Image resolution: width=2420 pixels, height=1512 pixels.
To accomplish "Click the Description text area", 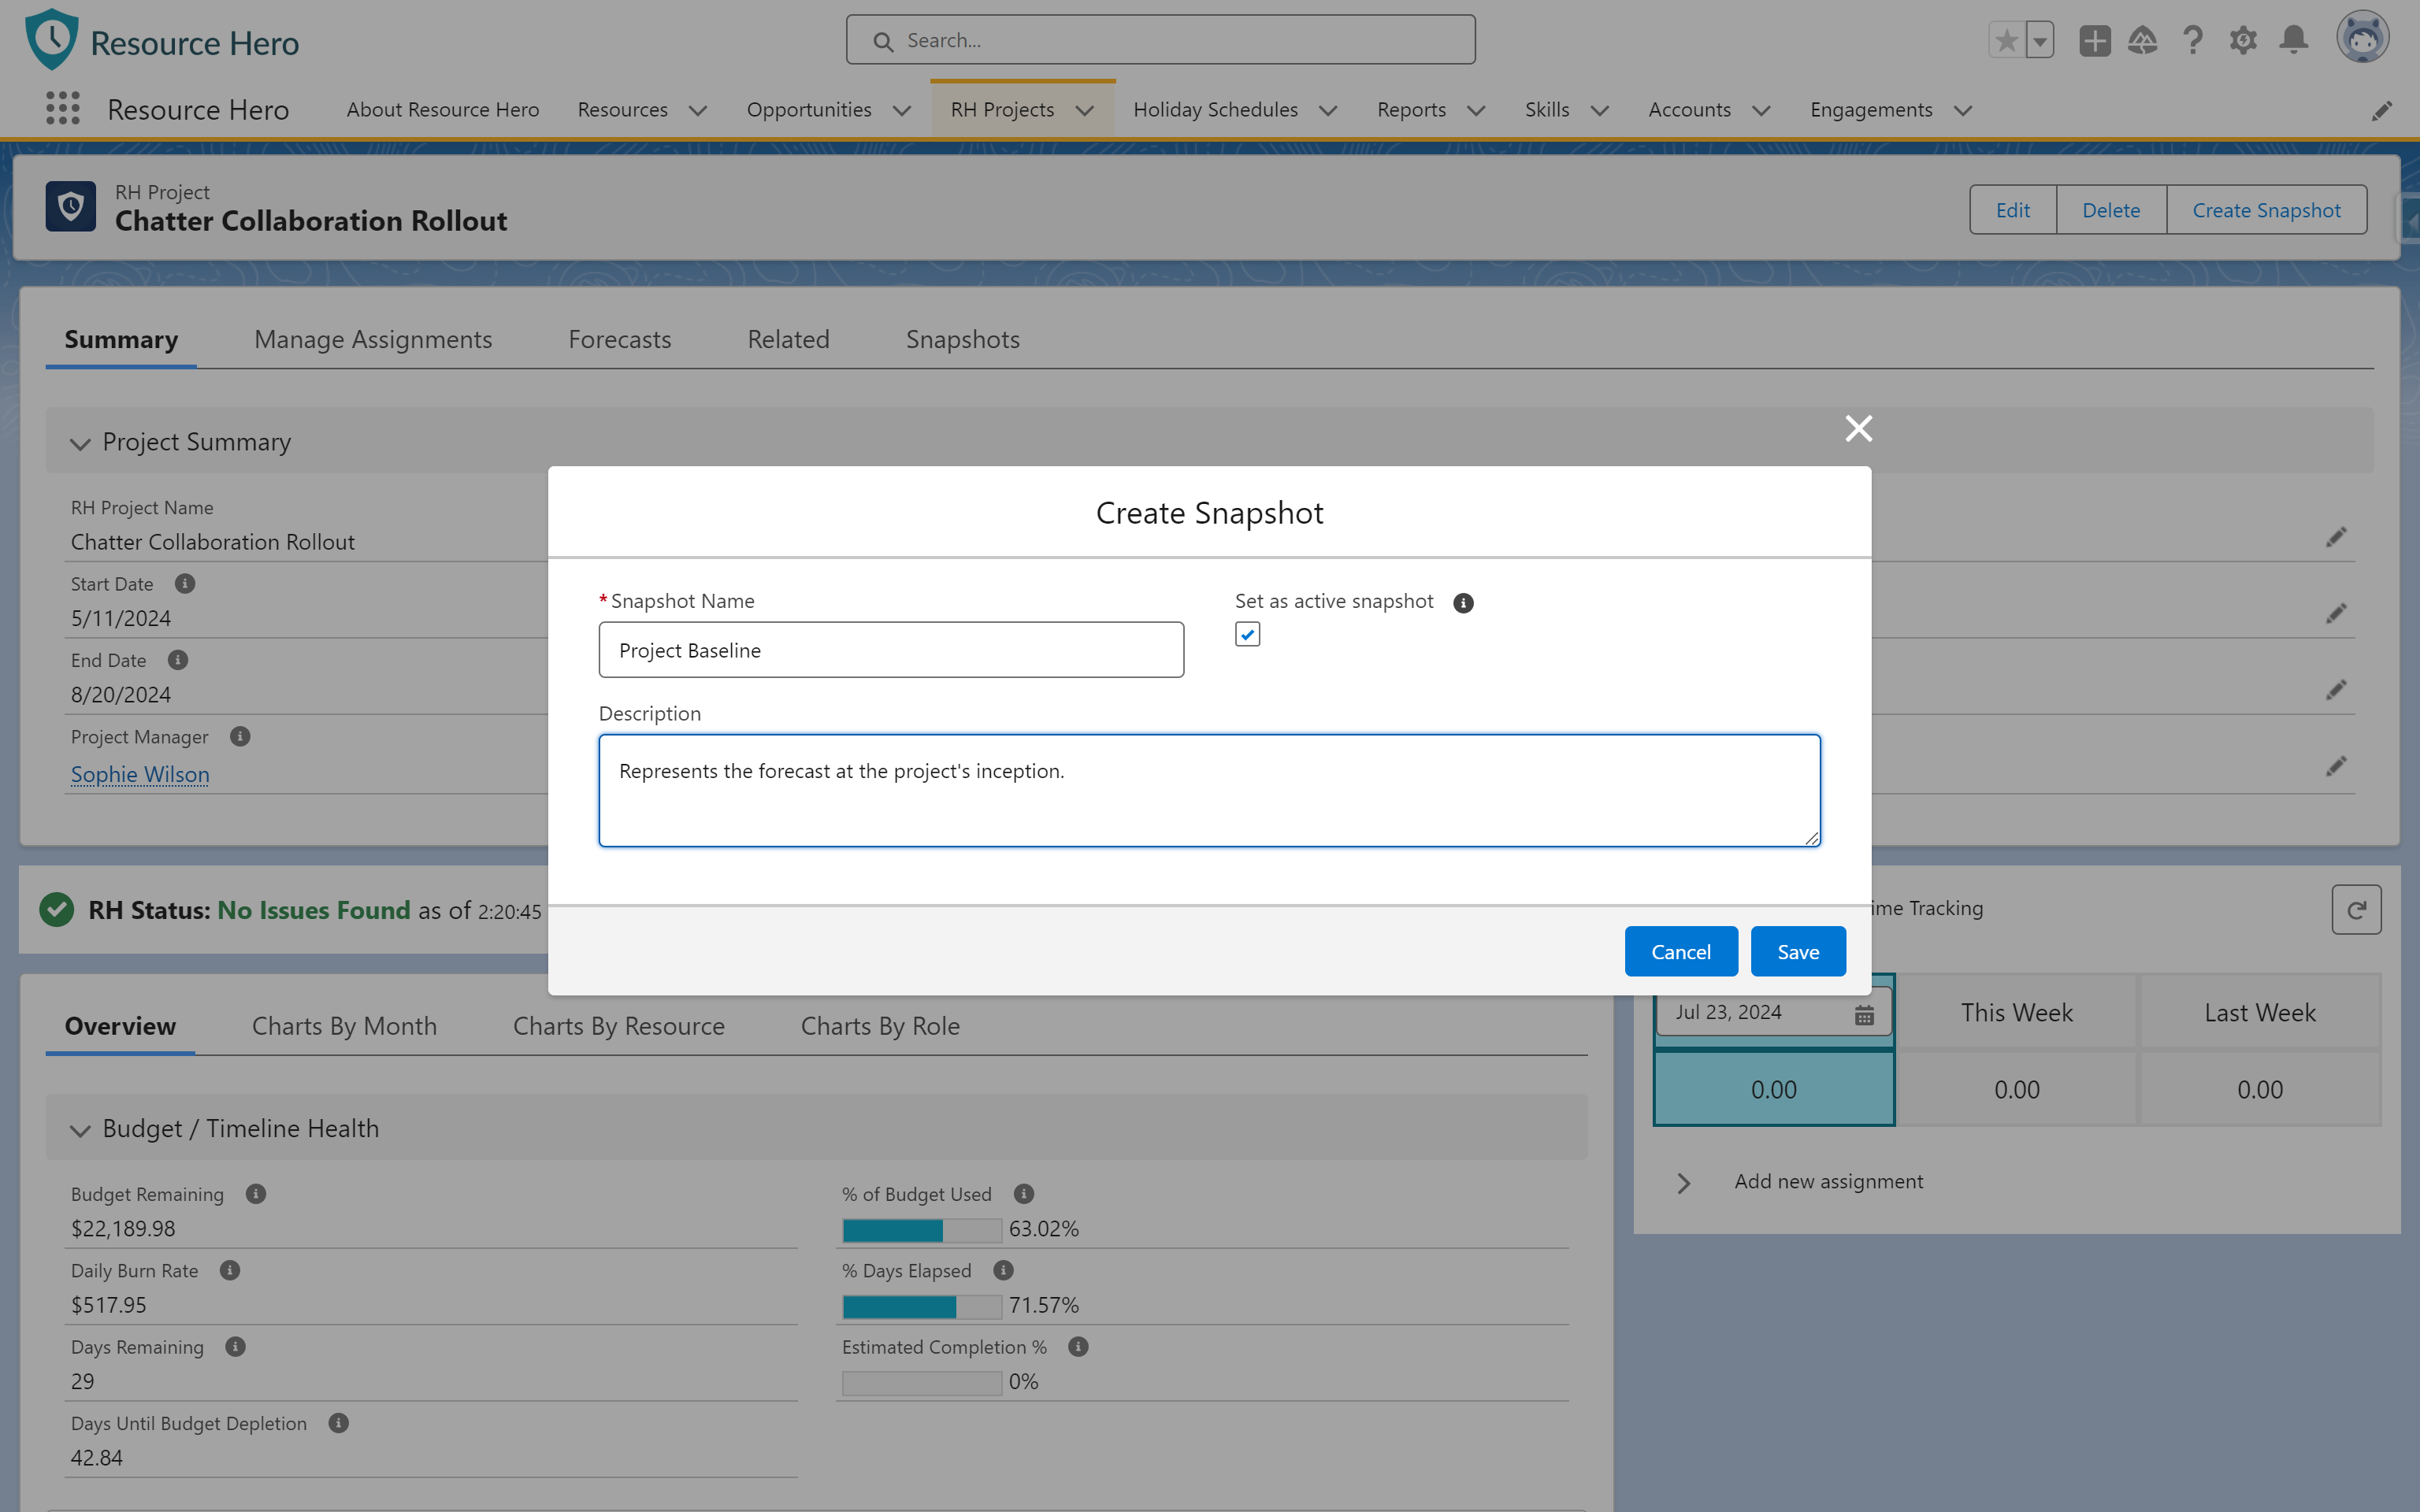I will pyautogui.click(x=1209, y=790).
